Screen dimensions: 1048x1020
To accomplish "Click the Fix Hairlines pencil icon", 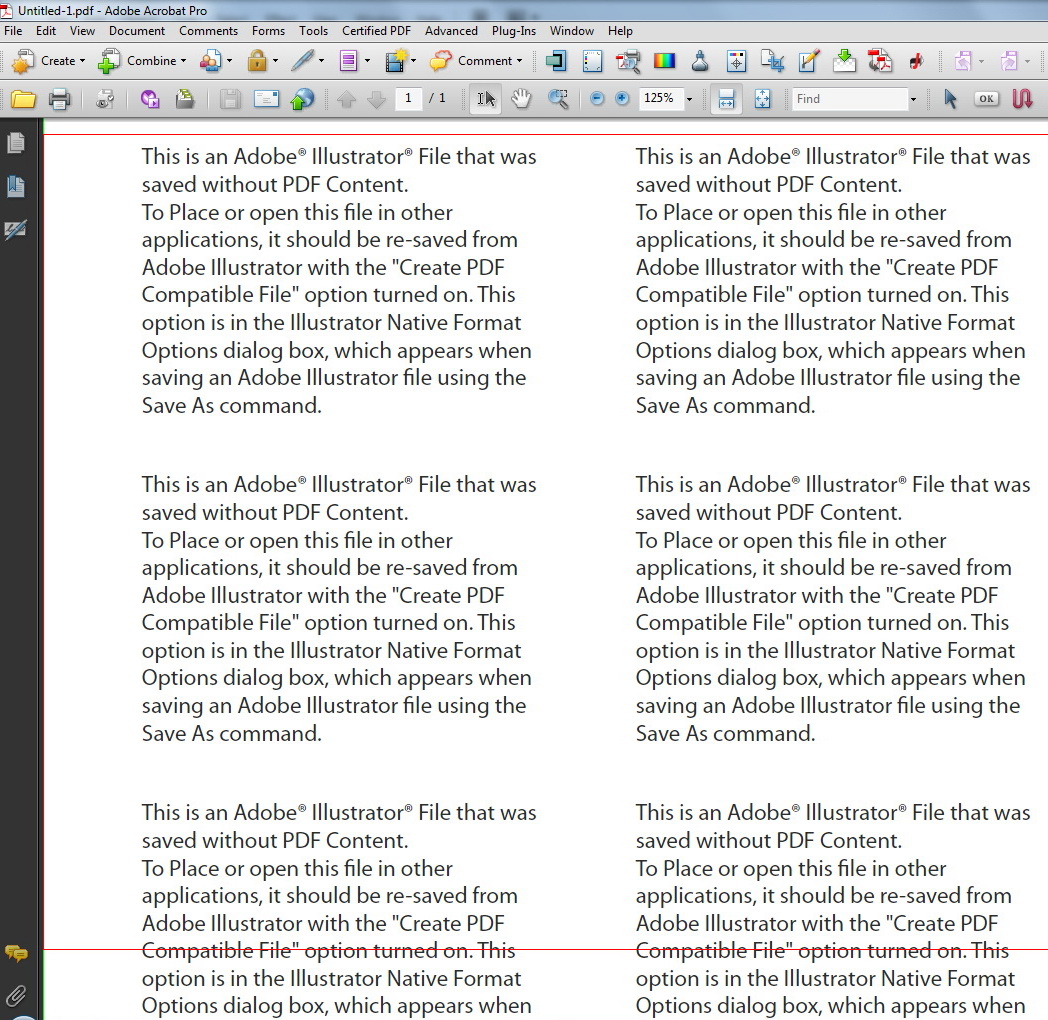I will coord(808,61).
